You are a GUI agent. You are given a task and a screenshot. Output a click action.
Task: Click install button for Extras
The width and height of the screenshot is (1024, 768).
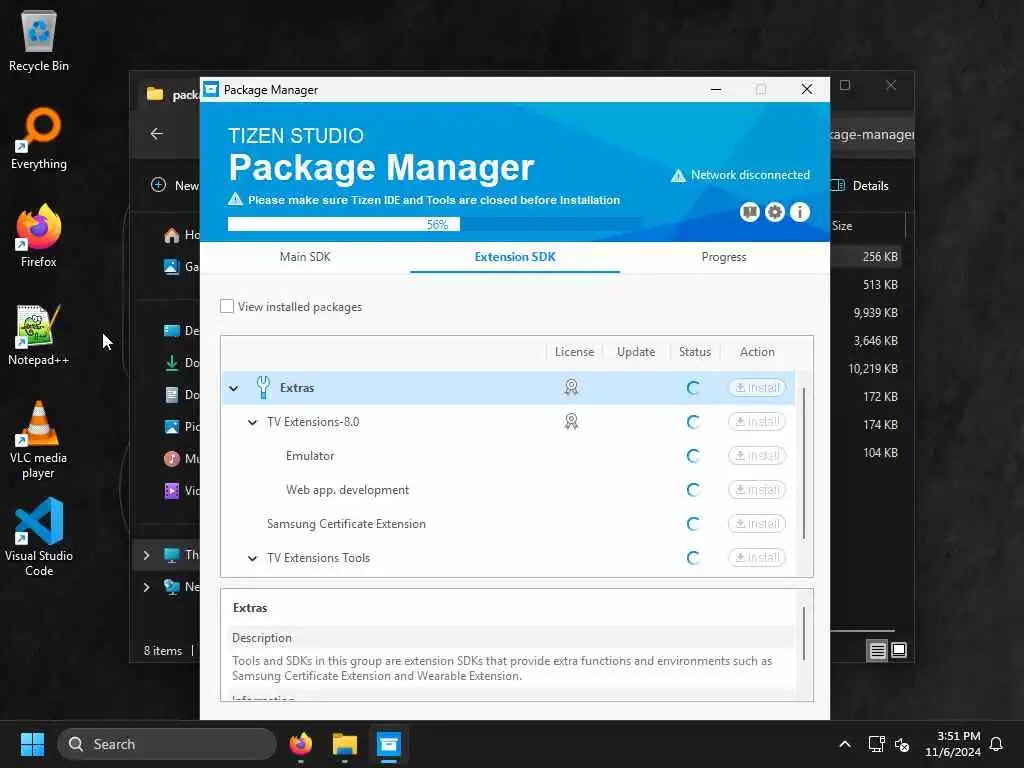[757, 387]
